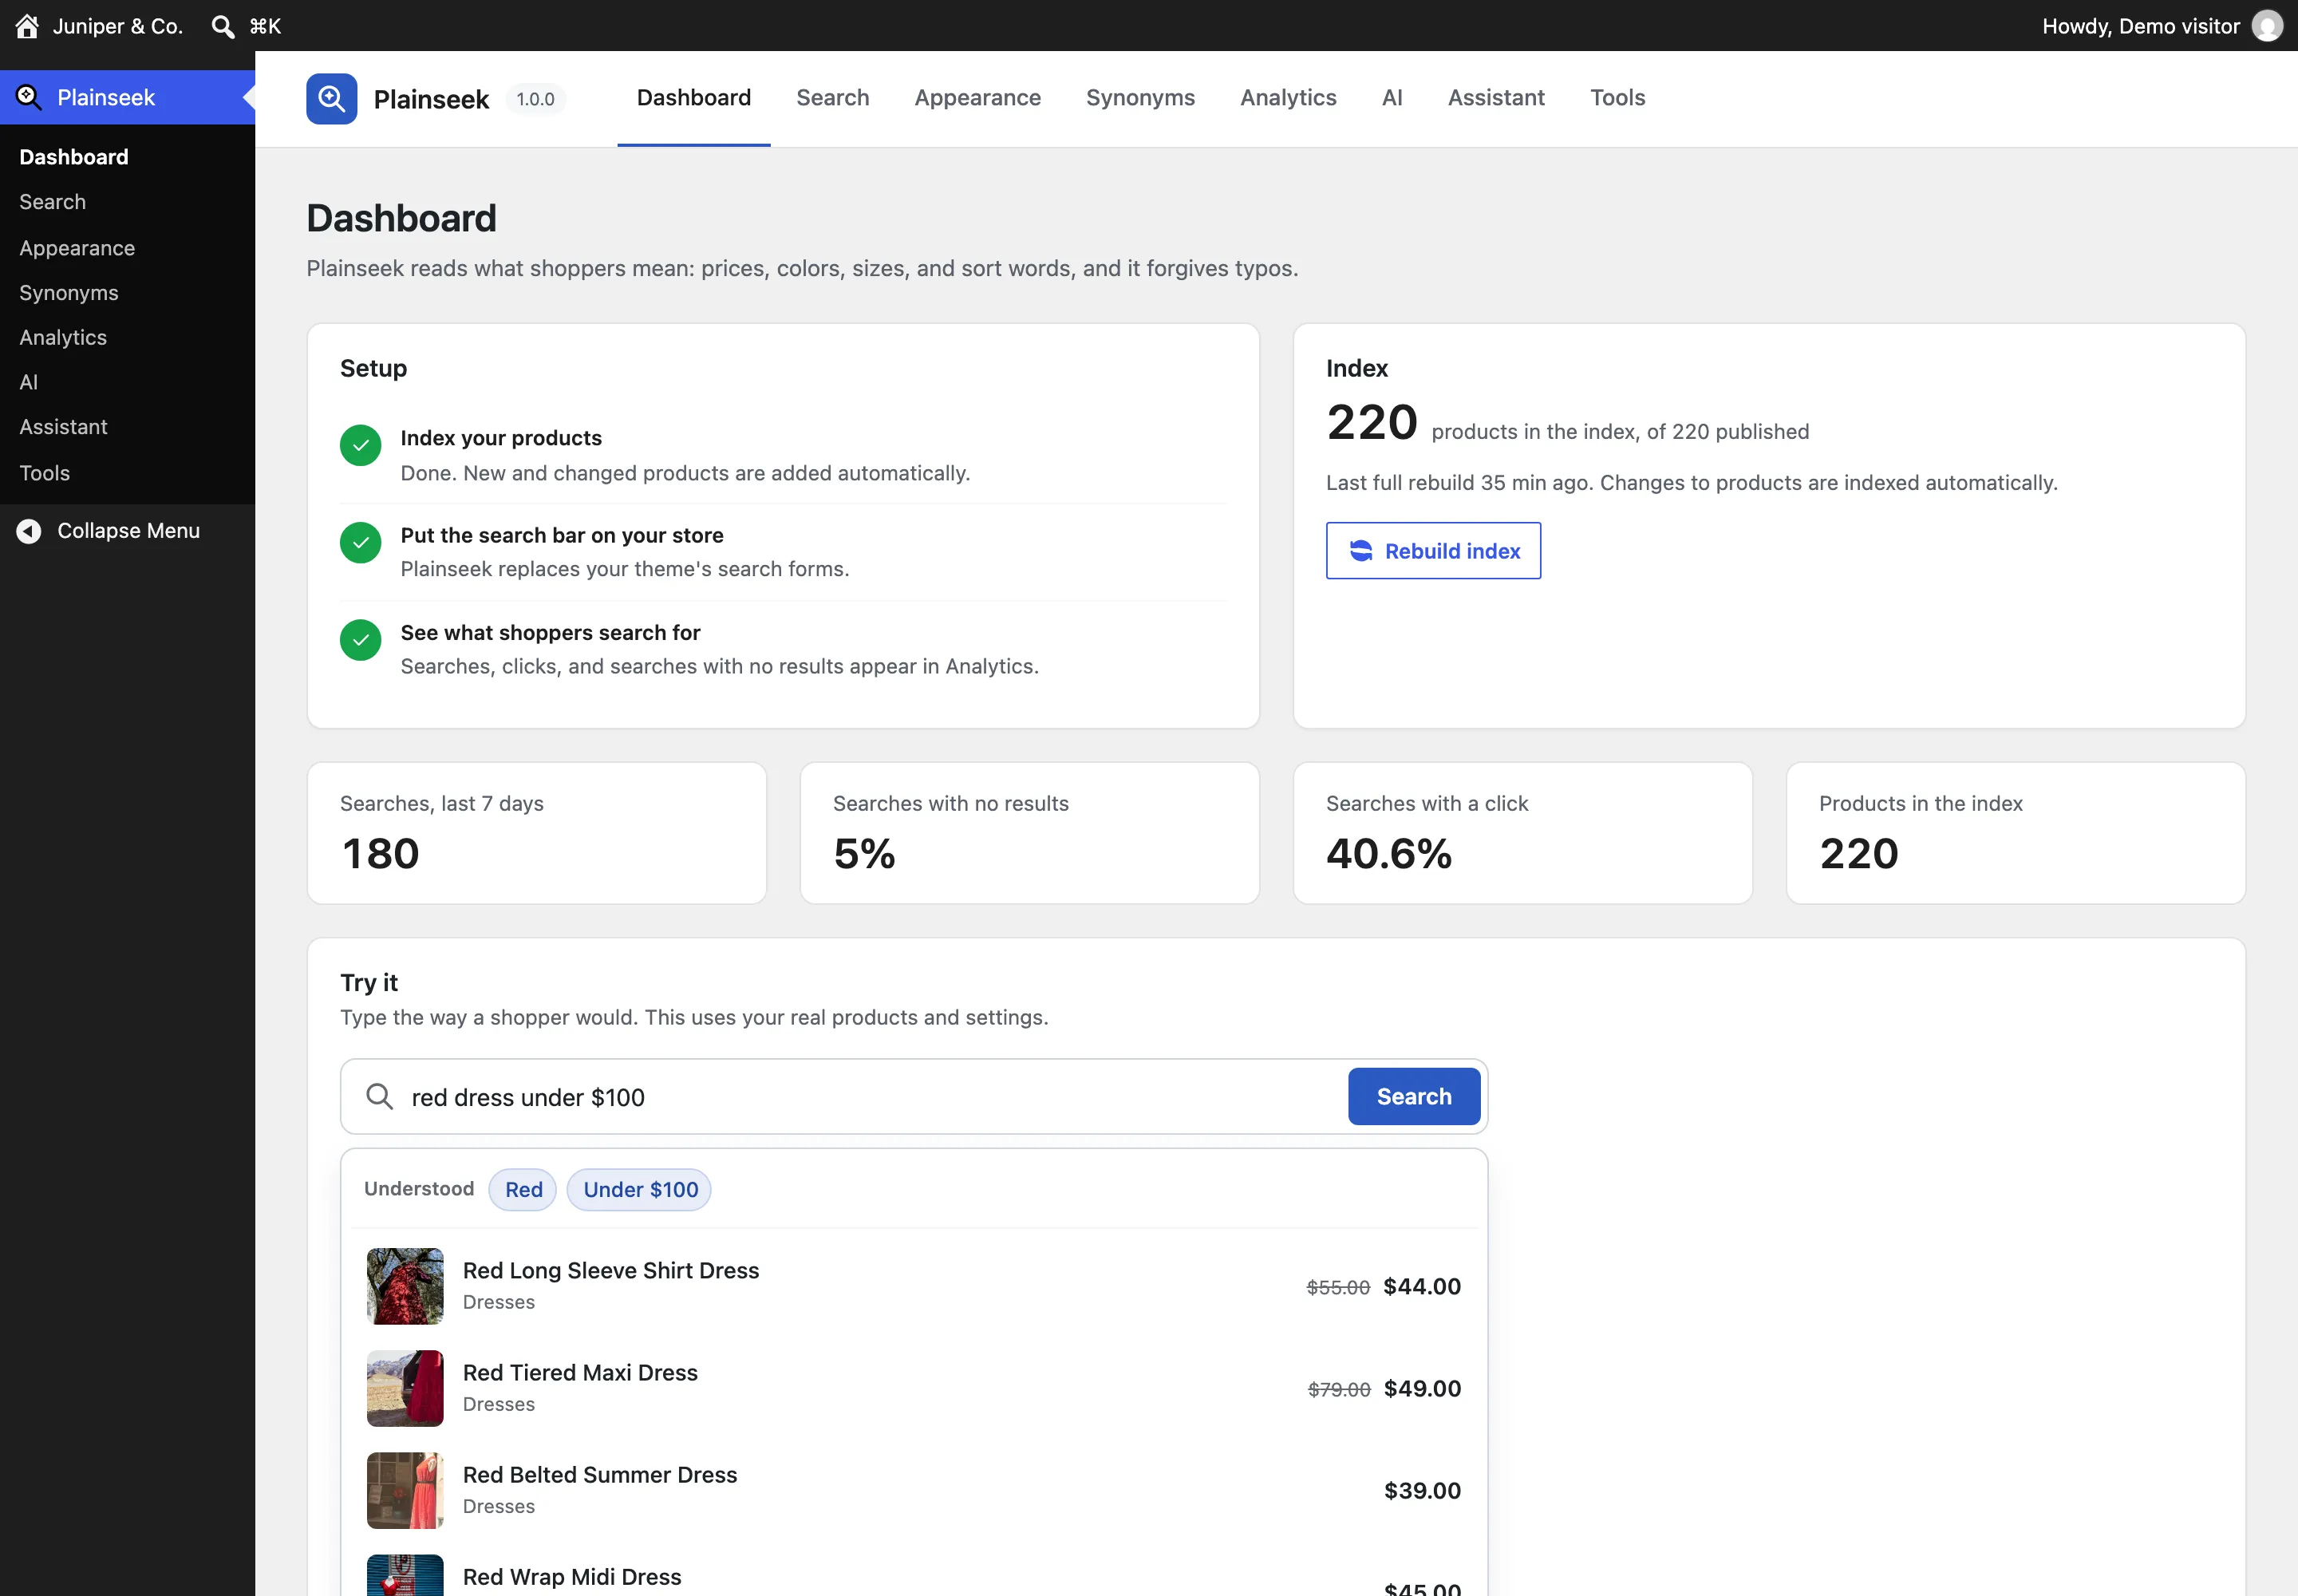2298x1596 pixels.
Task: Click the Searches with a click 40.6% value
Action: pos(1388,854)
